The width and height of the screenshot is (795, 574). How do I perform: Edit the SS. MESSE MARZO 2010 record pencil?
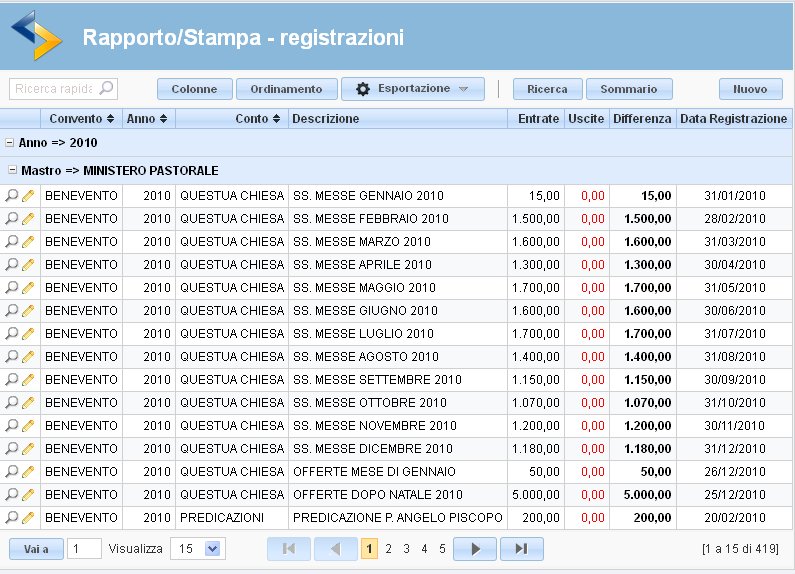click(x=28, y=241)
